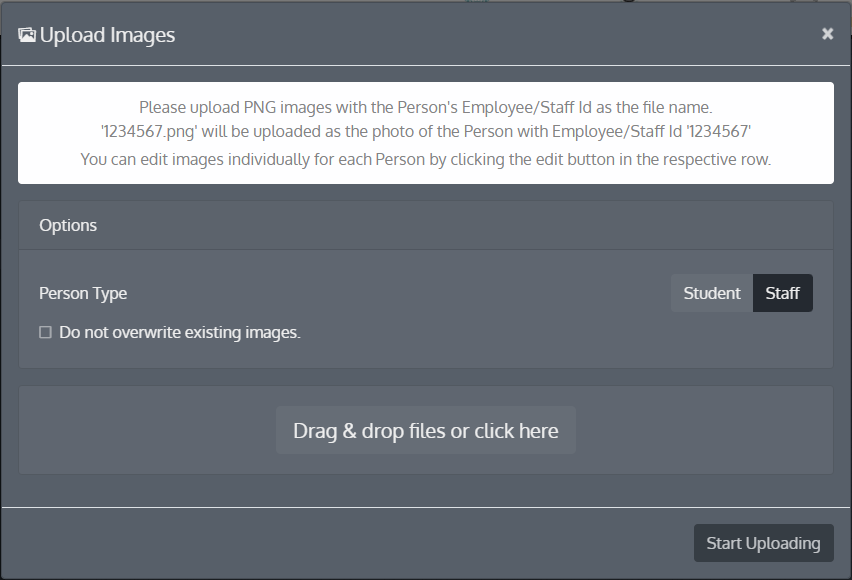Screen dimensions: 852x580
Task: Click empty footer area left of Start Uploading
Action: (x=350, y=543)
